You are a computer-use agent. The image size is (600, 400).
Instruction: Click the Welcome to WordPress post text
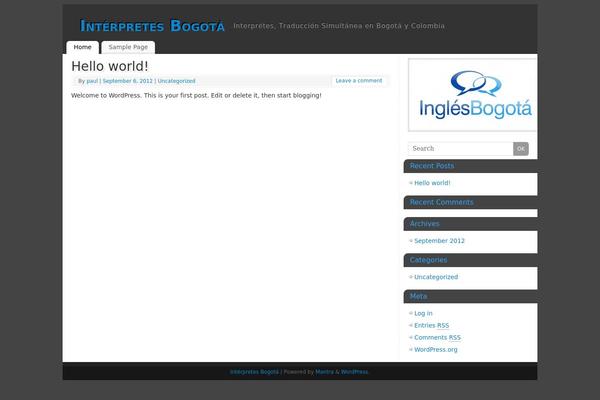196,95
